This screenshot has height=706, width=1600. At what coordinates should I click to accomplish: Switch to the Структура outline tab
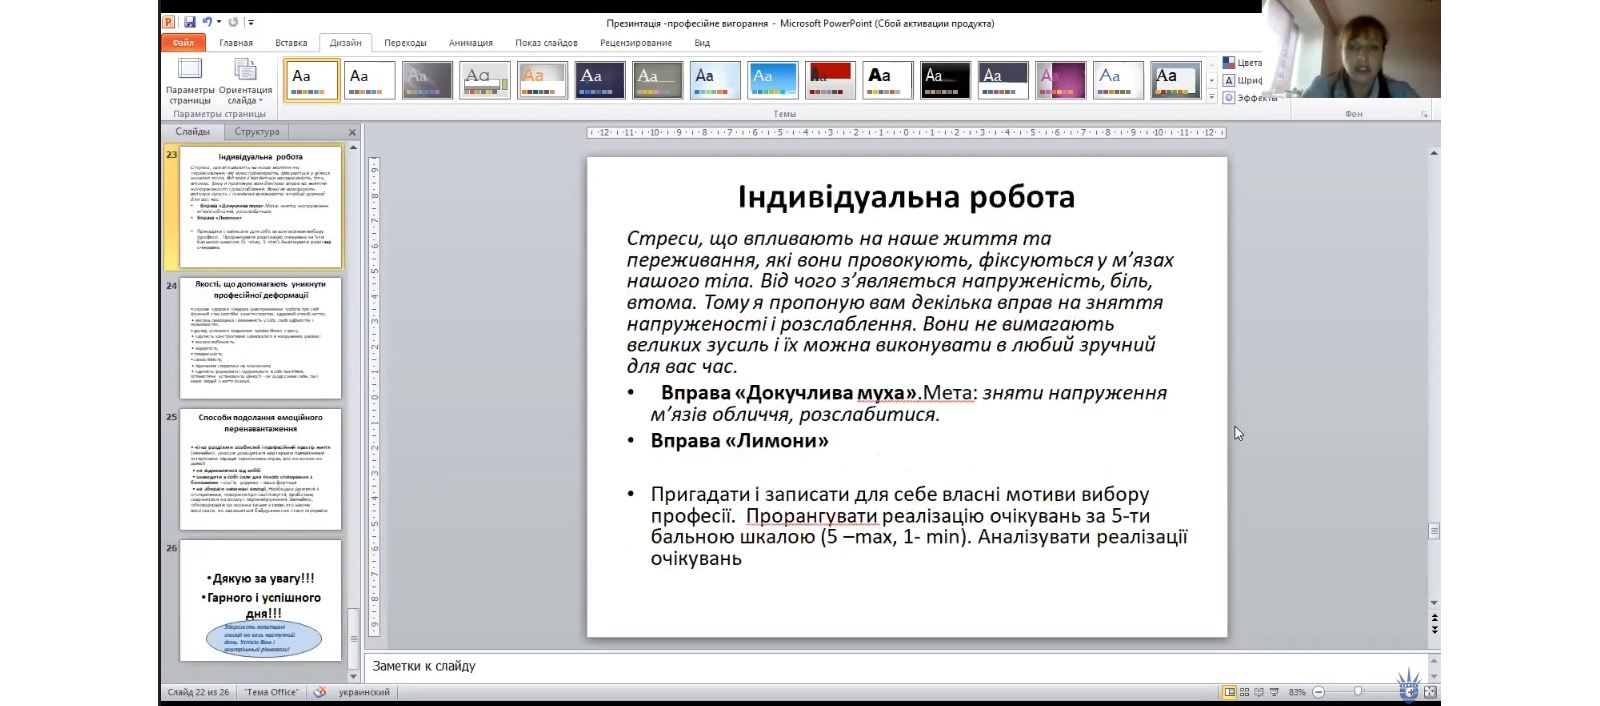point(257,132)
